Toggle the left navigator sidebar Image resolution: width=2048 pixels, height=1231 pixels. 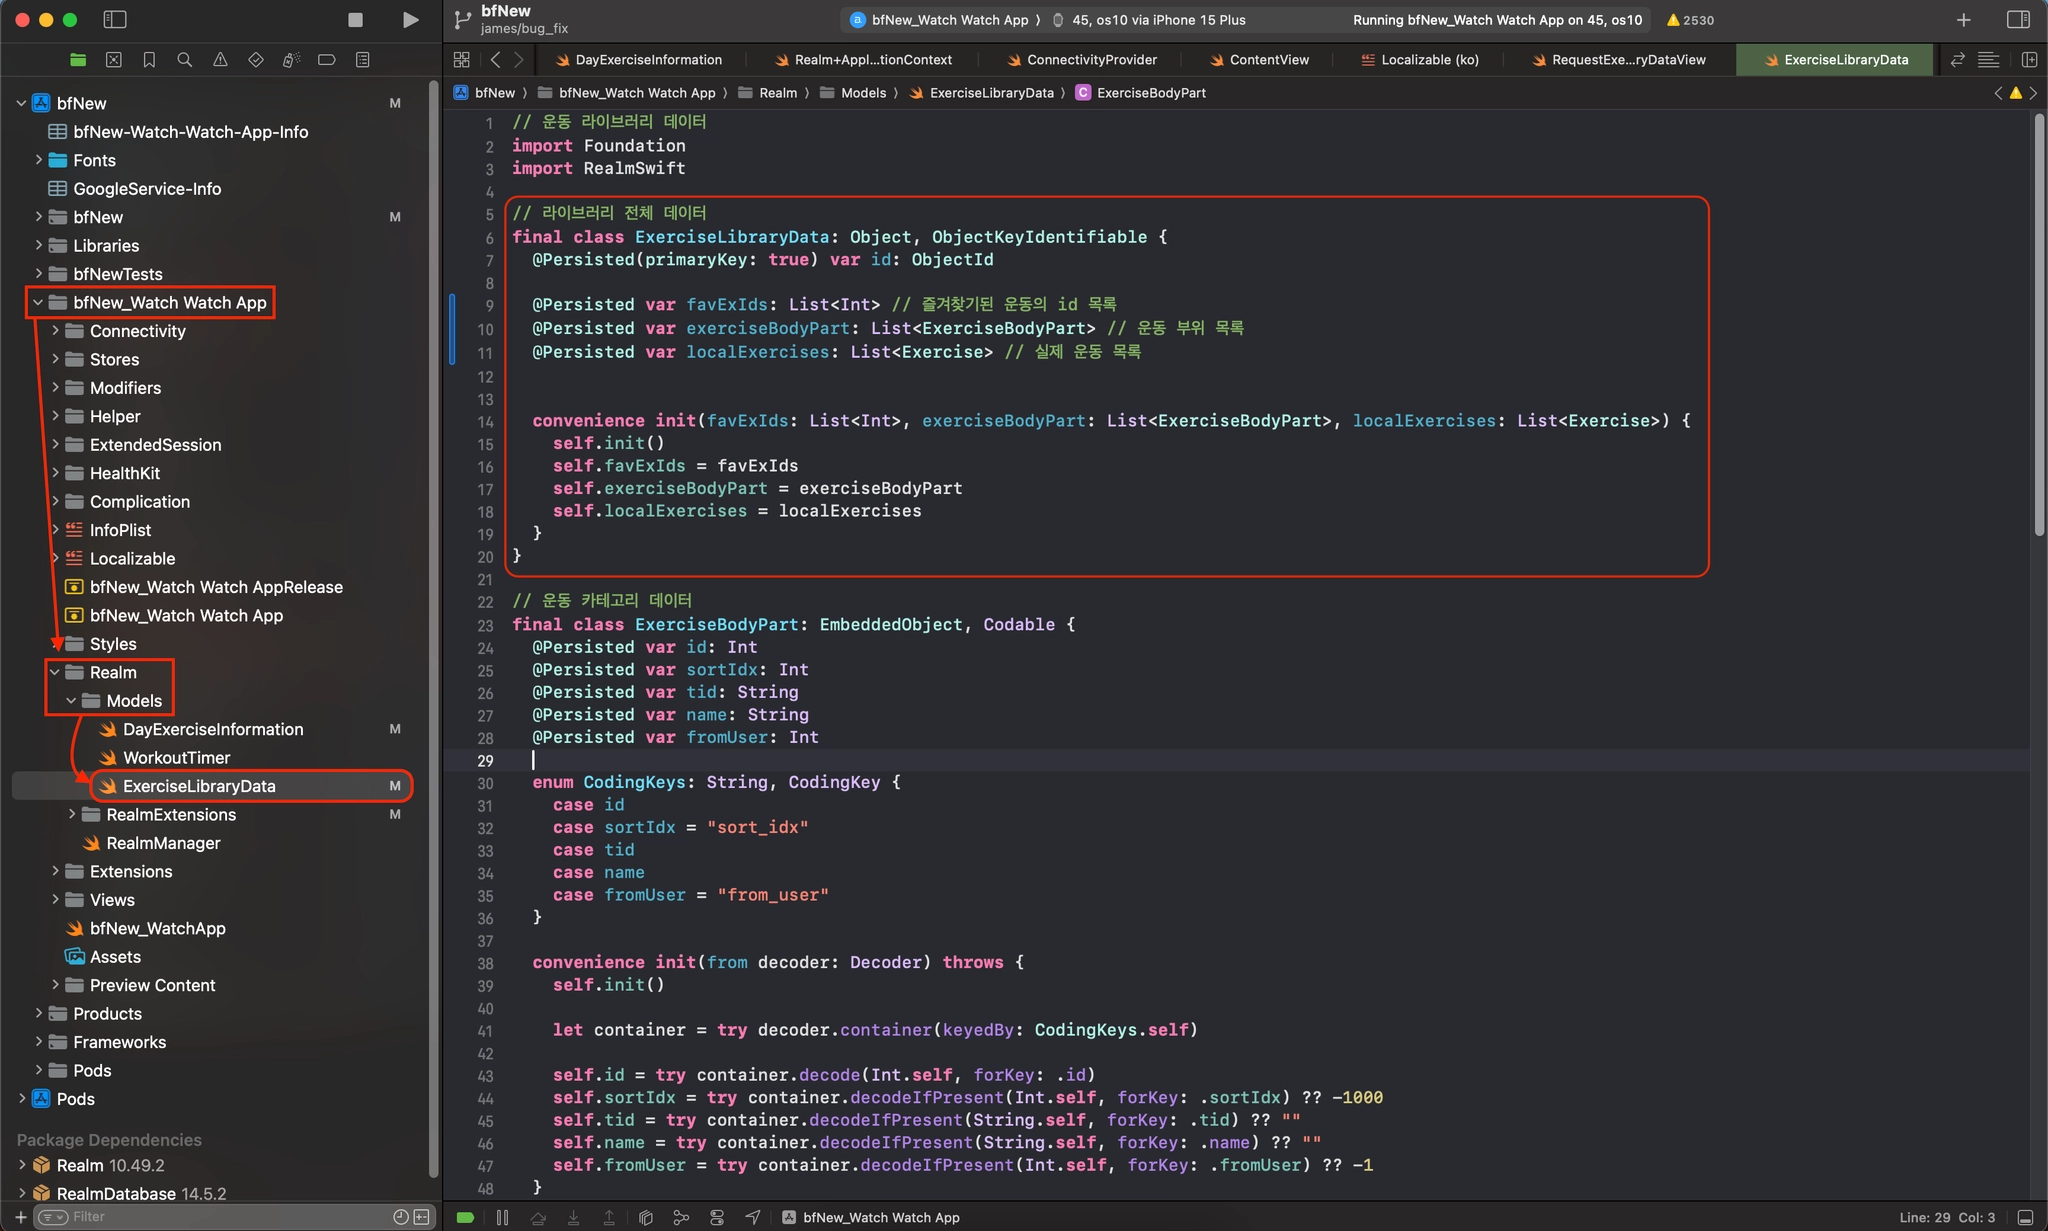tap(115, 20)
